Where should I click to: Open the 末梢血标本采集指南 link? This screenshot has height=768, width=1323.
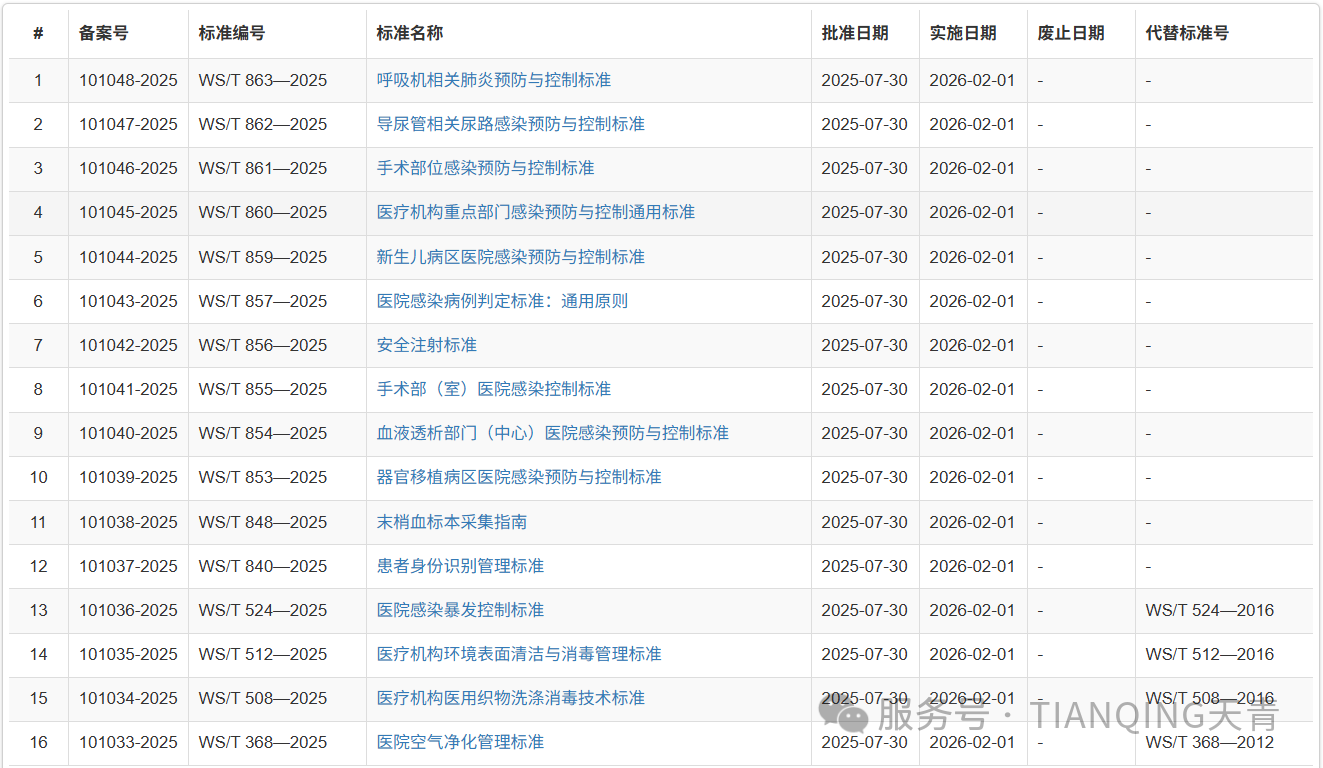click(x=446, y=521)
